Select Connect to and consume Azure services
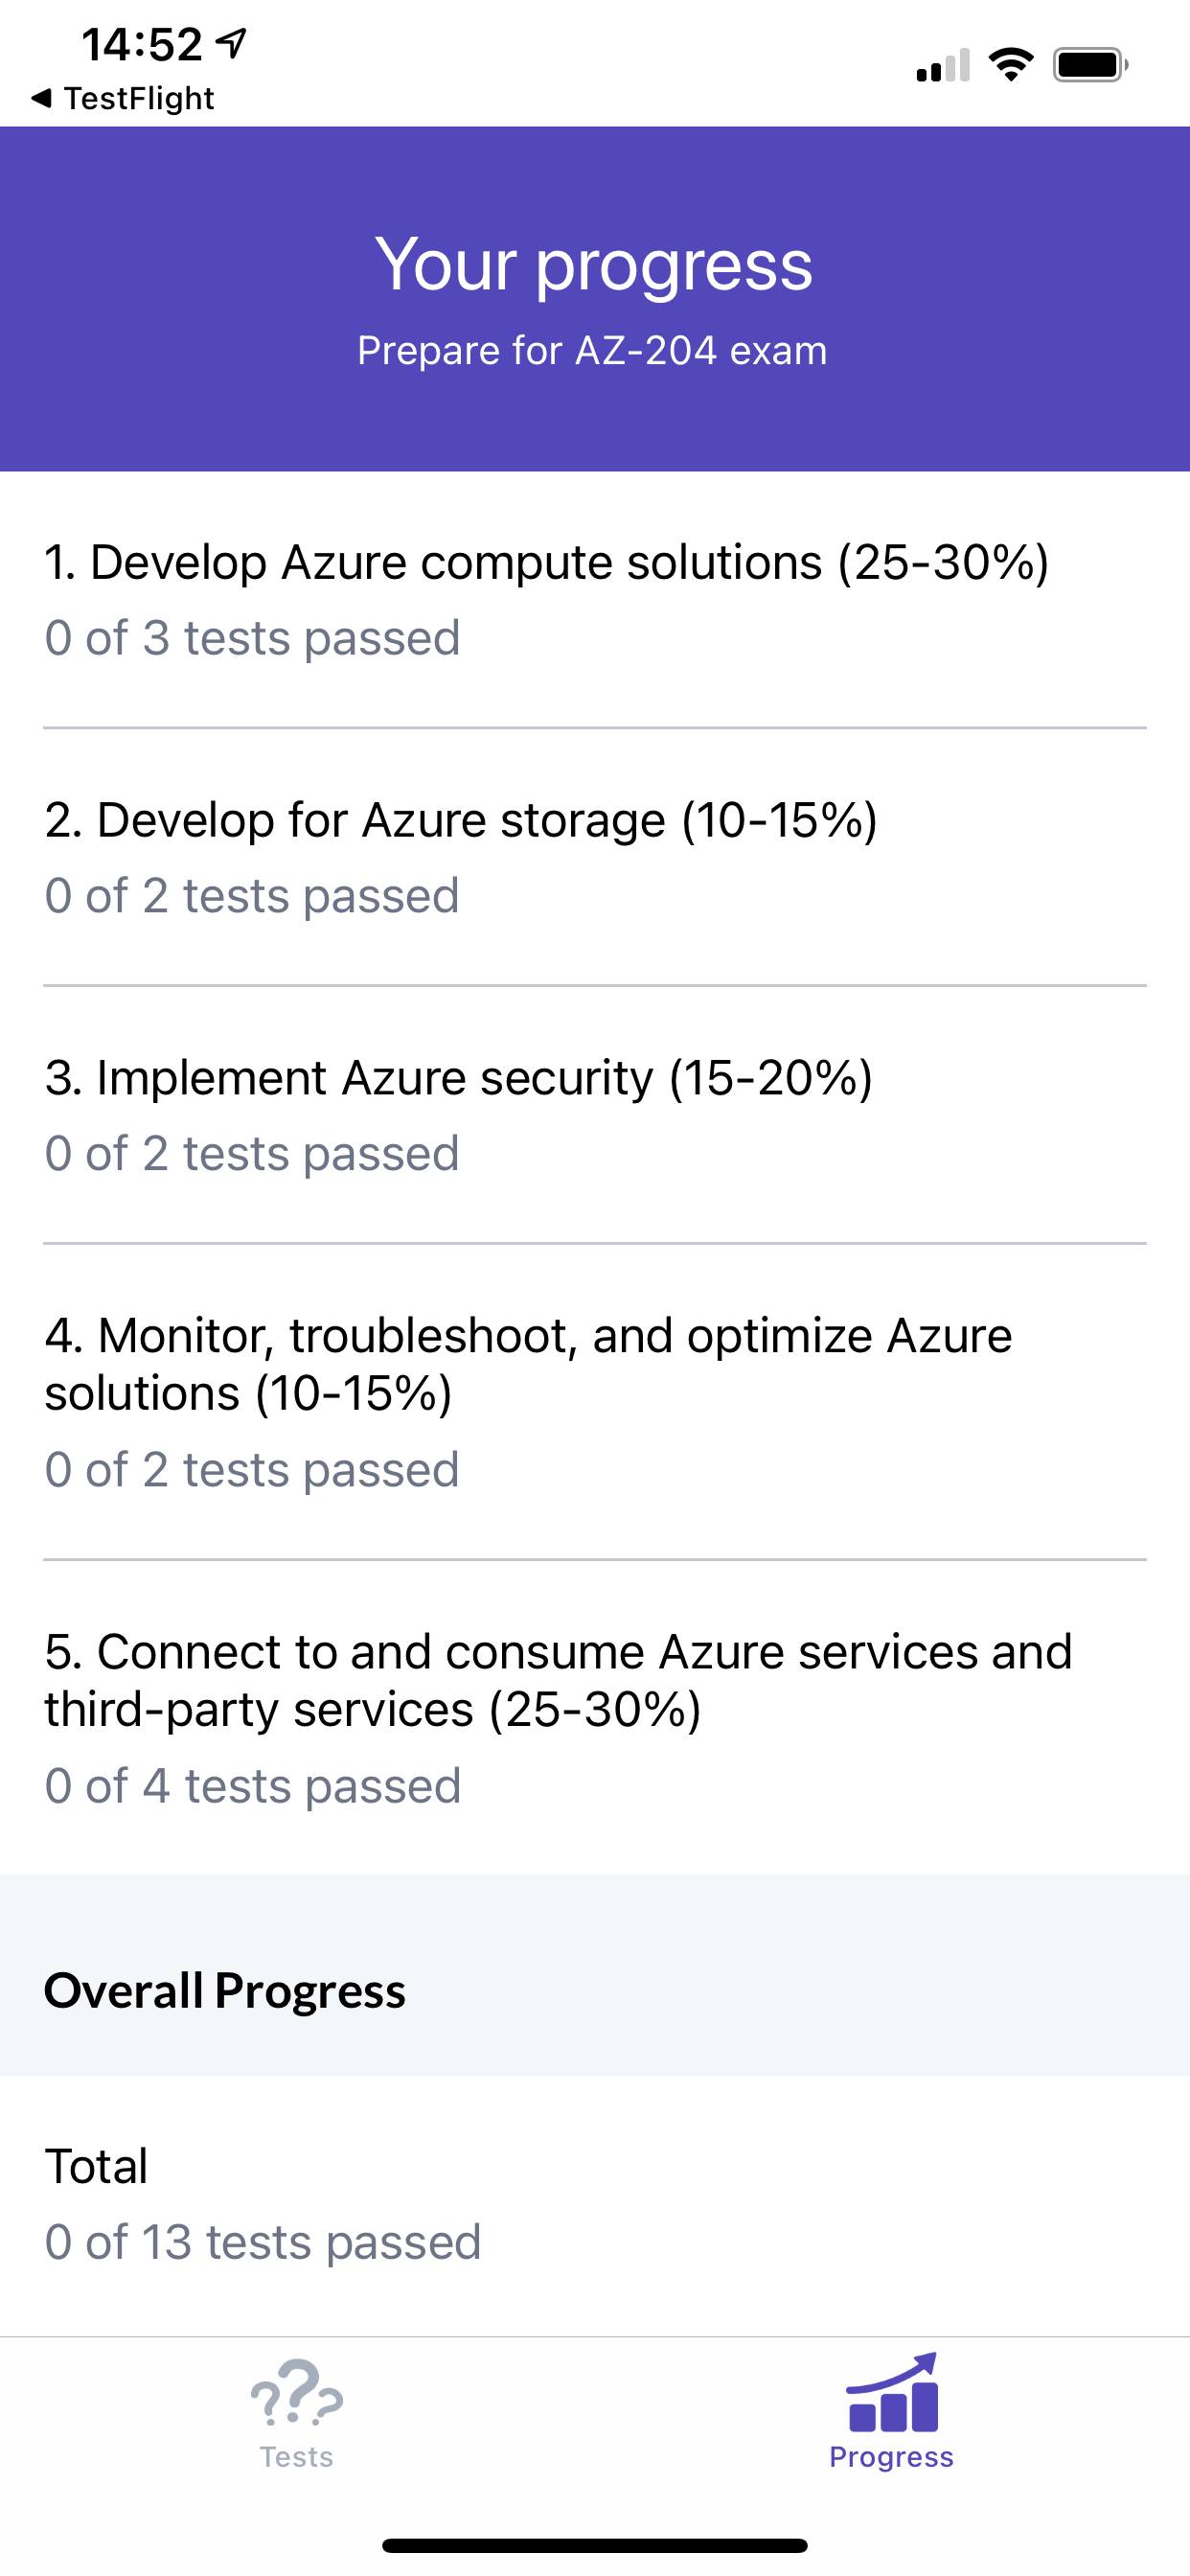1190x2576 pixels. click(x=595, y=1718)
